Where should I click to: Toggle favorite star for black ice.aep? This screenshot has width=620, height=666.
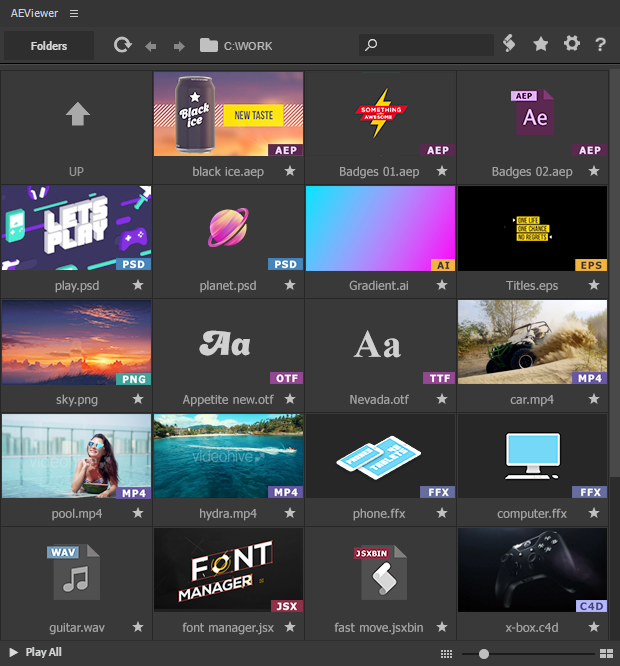point(290,171)
